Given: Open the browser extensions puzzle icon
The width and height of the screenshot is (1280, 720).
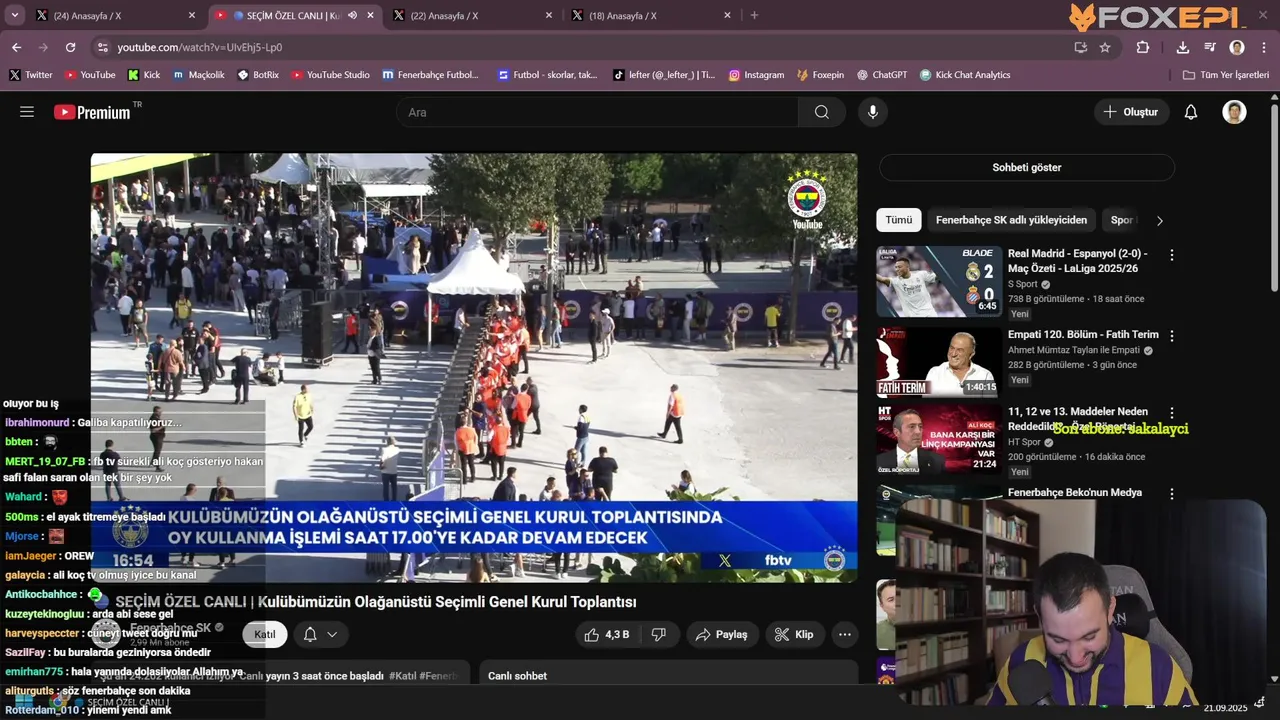Looking at the screenshot, I should coord(1143,47).
